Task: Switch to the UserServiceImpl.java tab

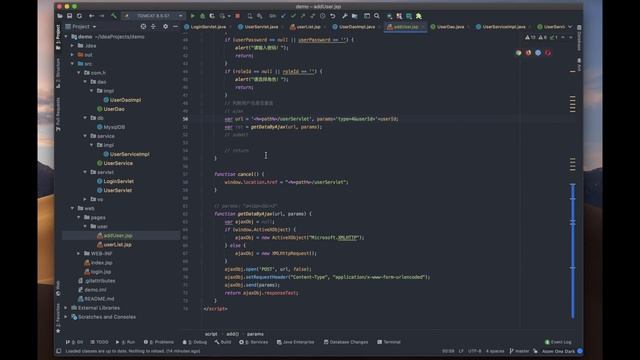Action: [504, 27]
